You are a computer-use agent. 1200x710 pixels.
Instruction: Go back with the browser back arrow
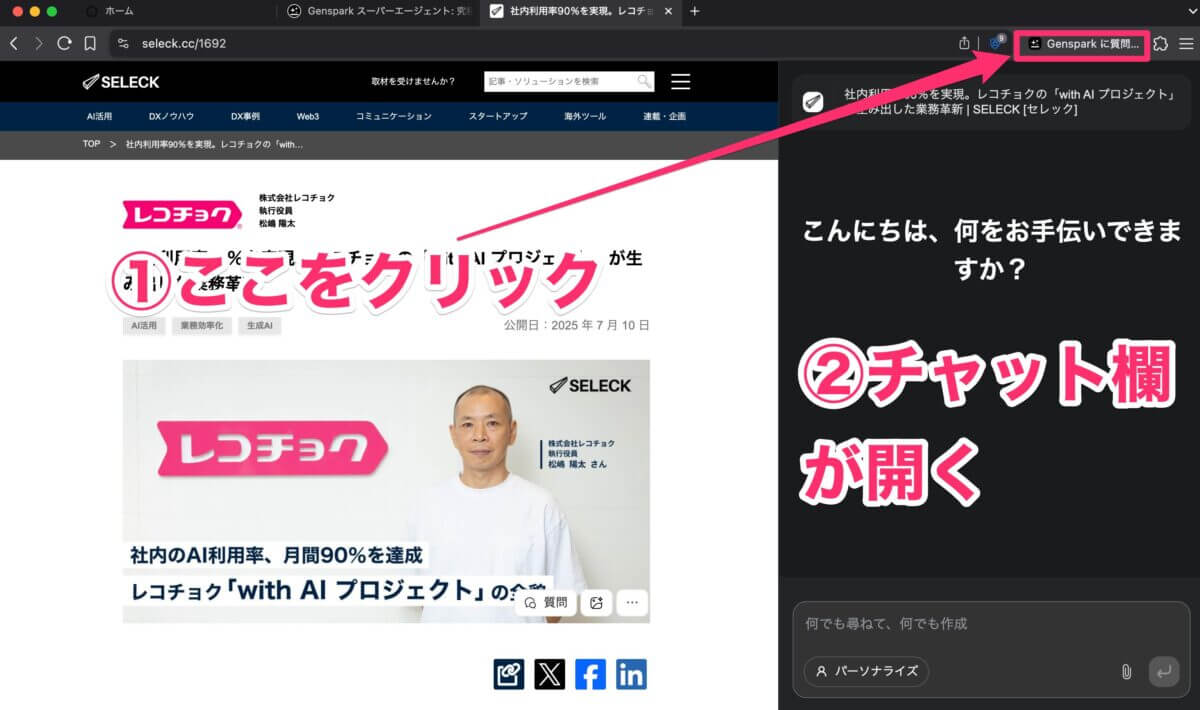[x=14, y=43]
